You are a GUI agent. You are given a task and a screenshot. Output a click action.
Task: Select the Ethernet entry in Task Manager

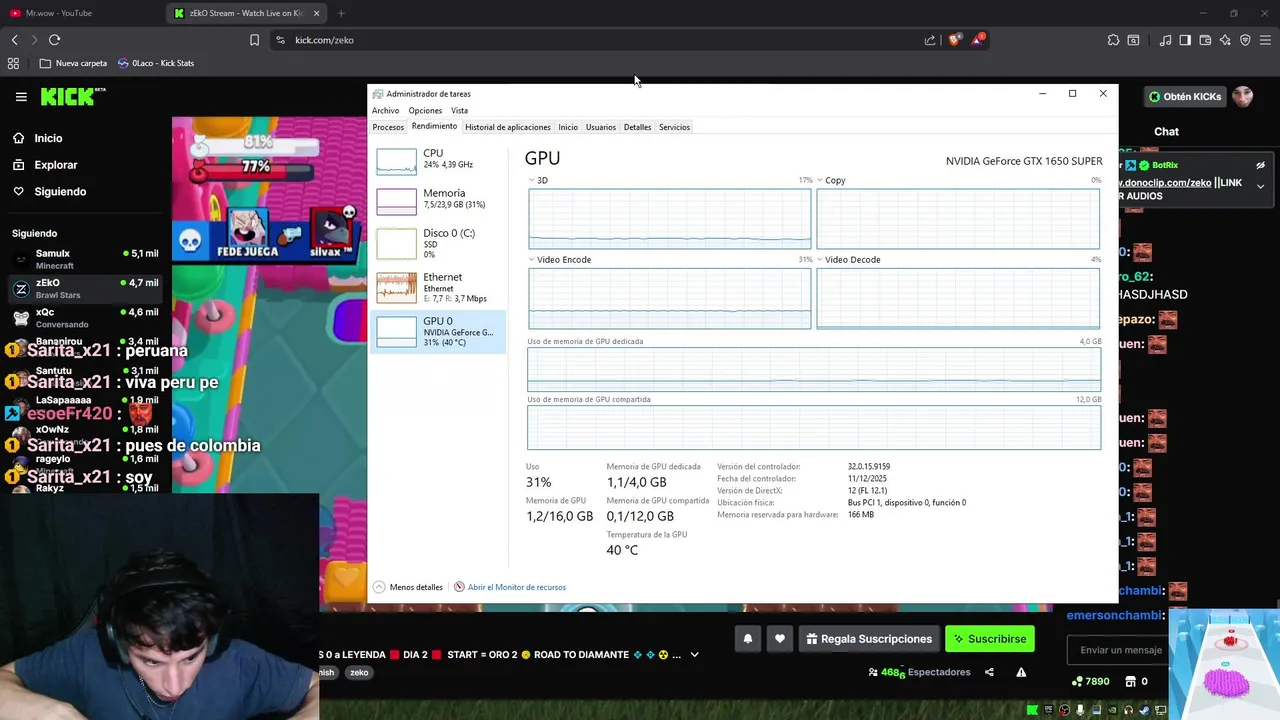click(438, 287)
